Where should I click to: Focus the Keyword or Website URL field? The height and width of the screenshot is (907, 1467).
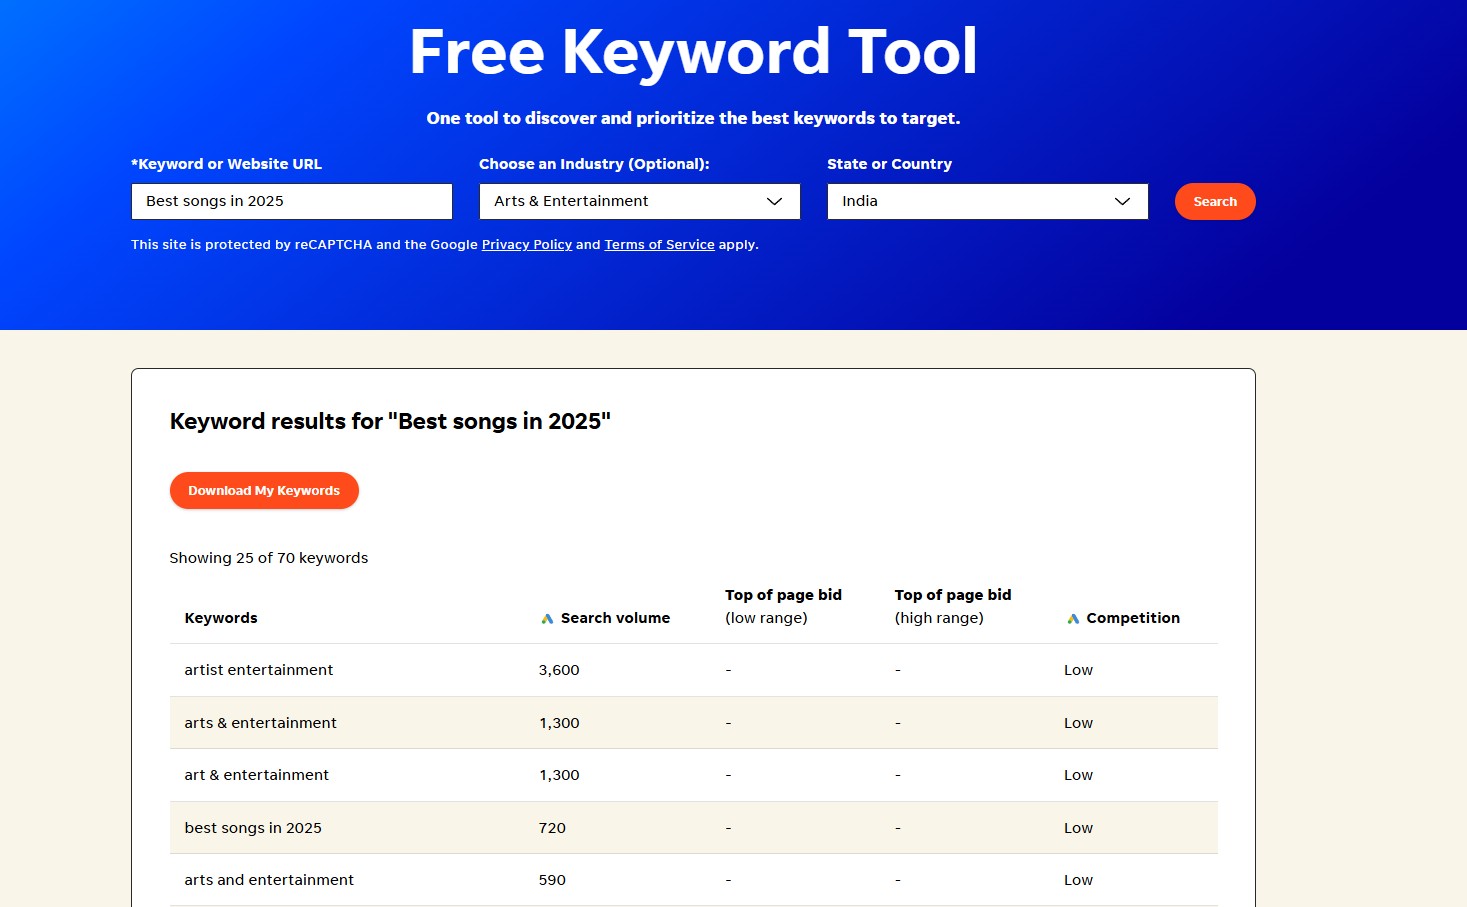(291, 201)
